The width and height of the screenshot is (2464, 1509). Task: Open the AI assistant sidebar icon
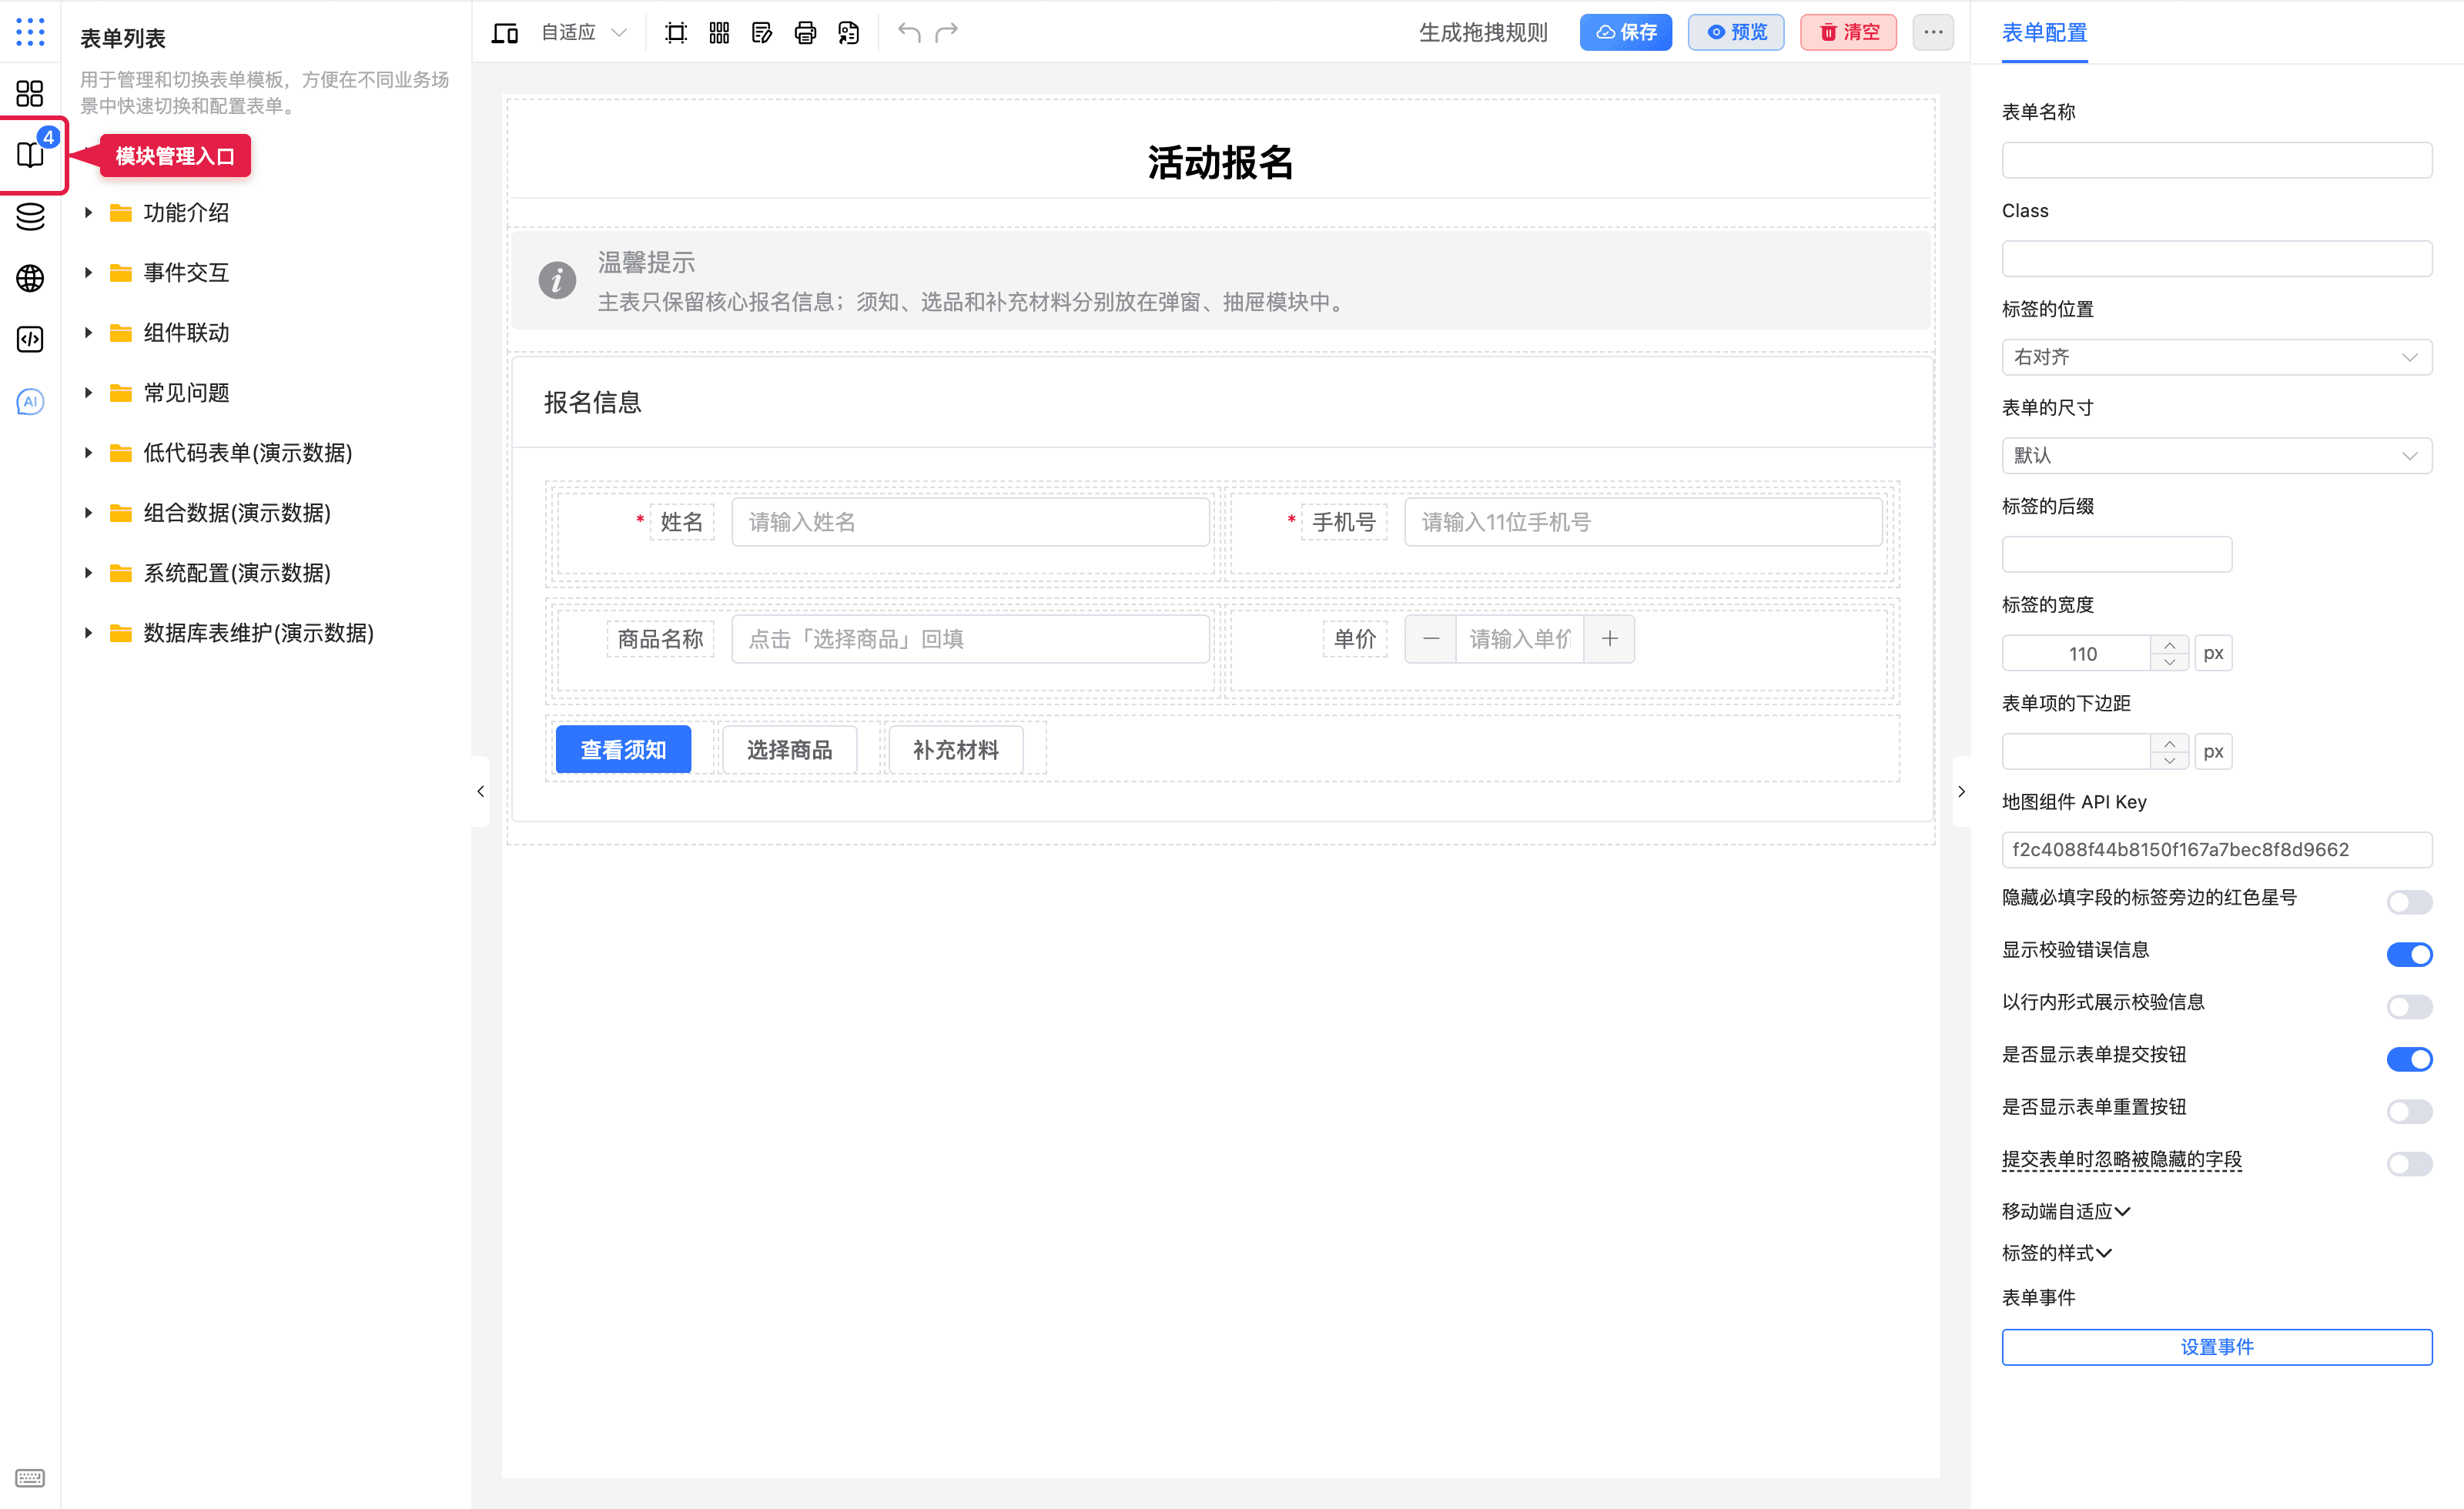(x=30, y=401)
